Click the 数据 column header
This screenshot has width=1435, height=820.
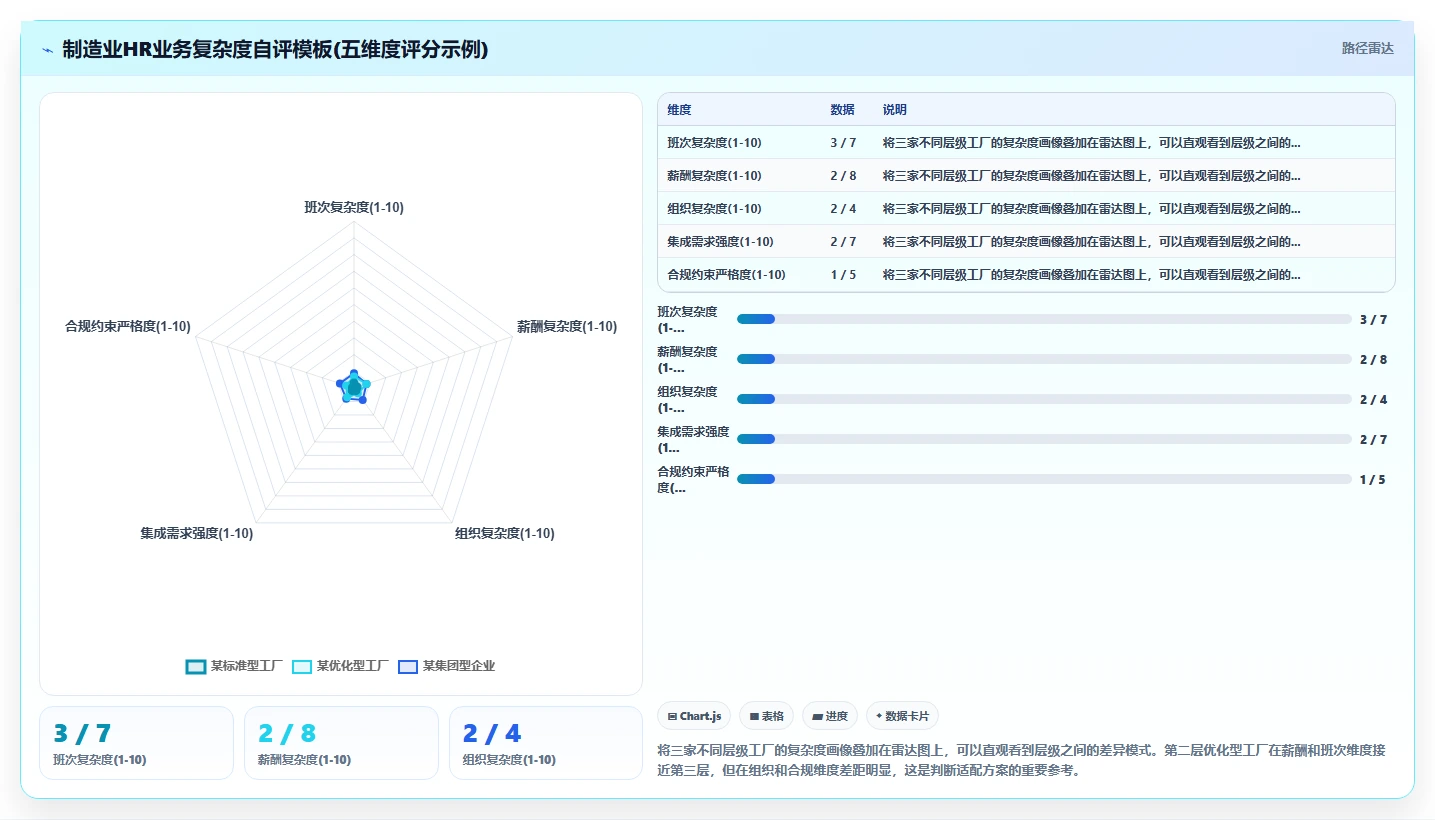pyautogui.click(x=842, y=110)
